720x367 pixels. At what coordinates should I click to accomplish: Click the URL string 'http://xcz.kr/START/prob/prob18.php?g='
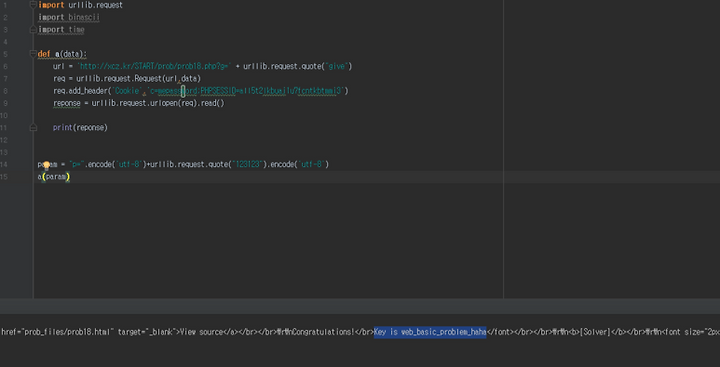(154, 66)
